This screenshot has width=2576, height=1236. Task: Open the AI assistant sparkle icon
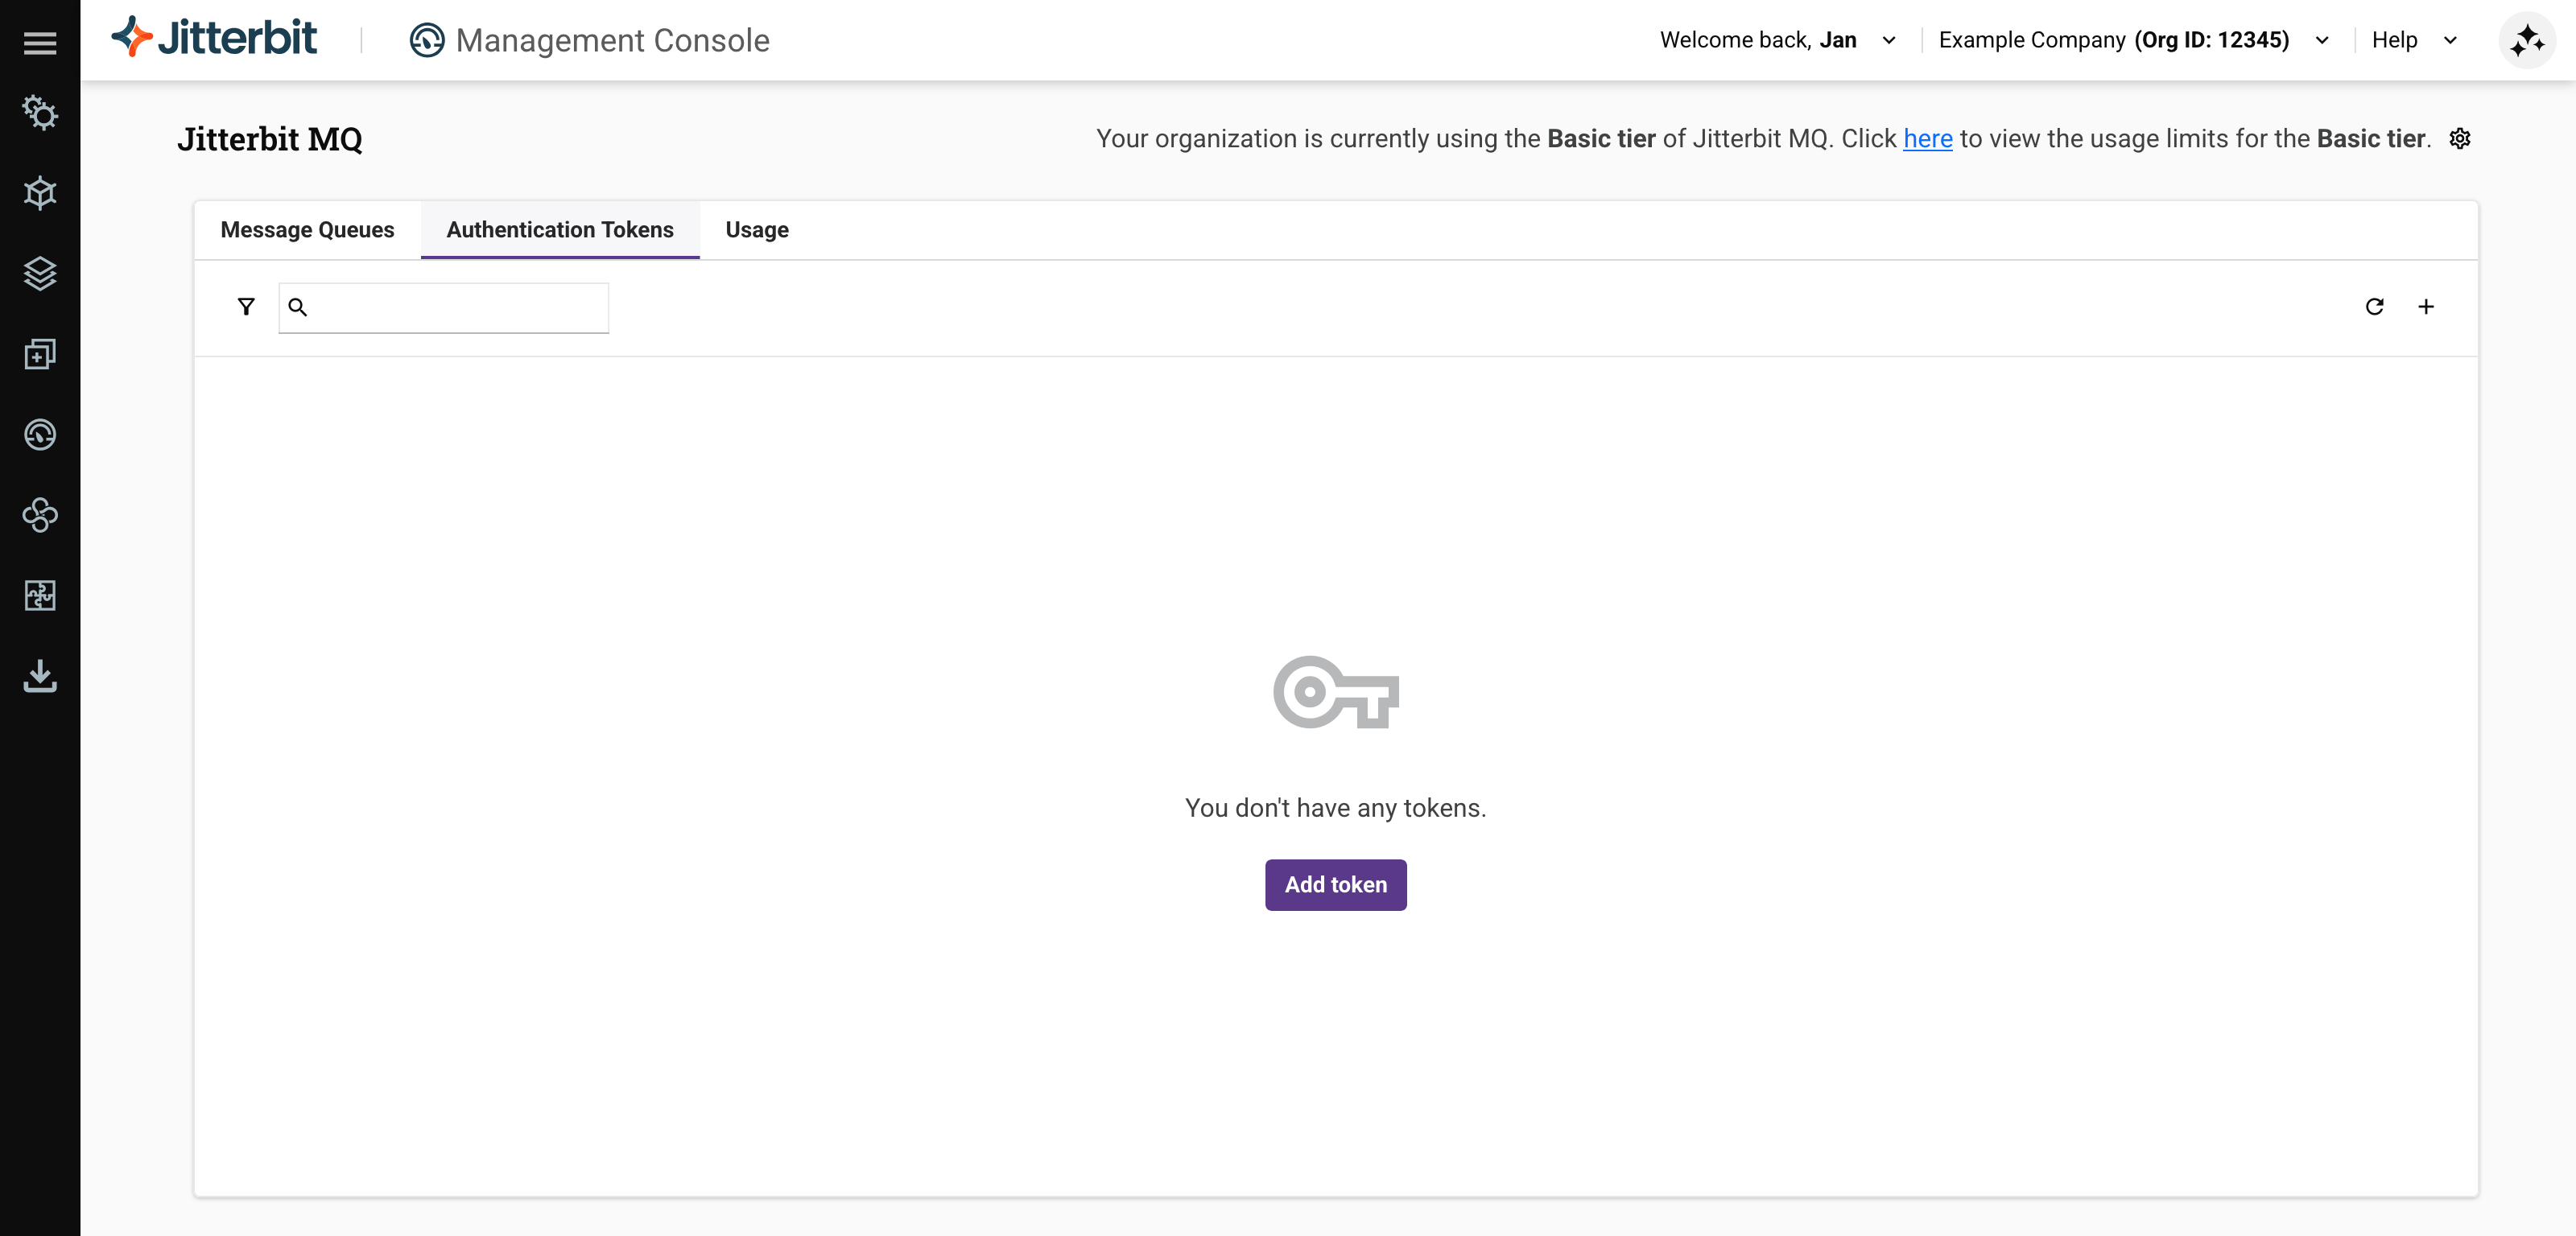[2526, 40]
